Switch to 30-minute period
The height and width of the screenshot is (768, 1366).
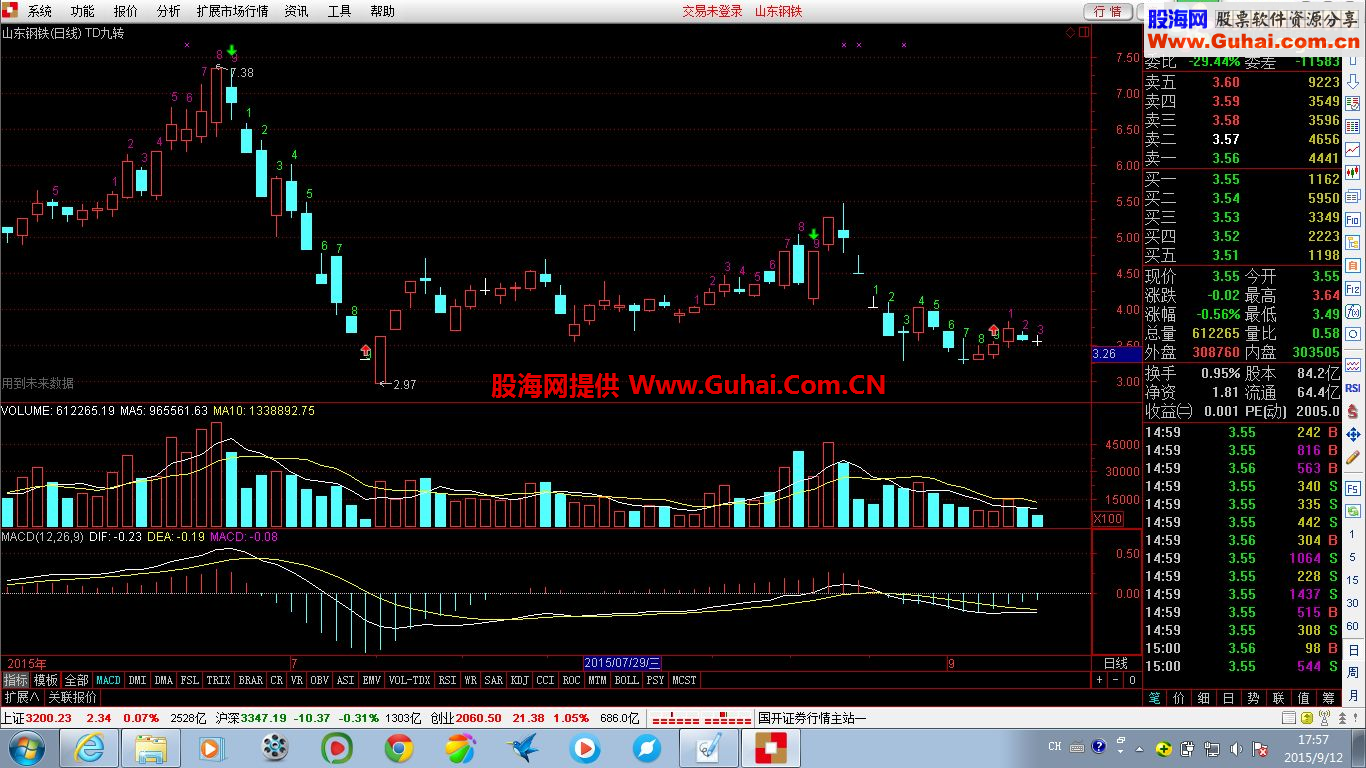[x=1352, y=602]
